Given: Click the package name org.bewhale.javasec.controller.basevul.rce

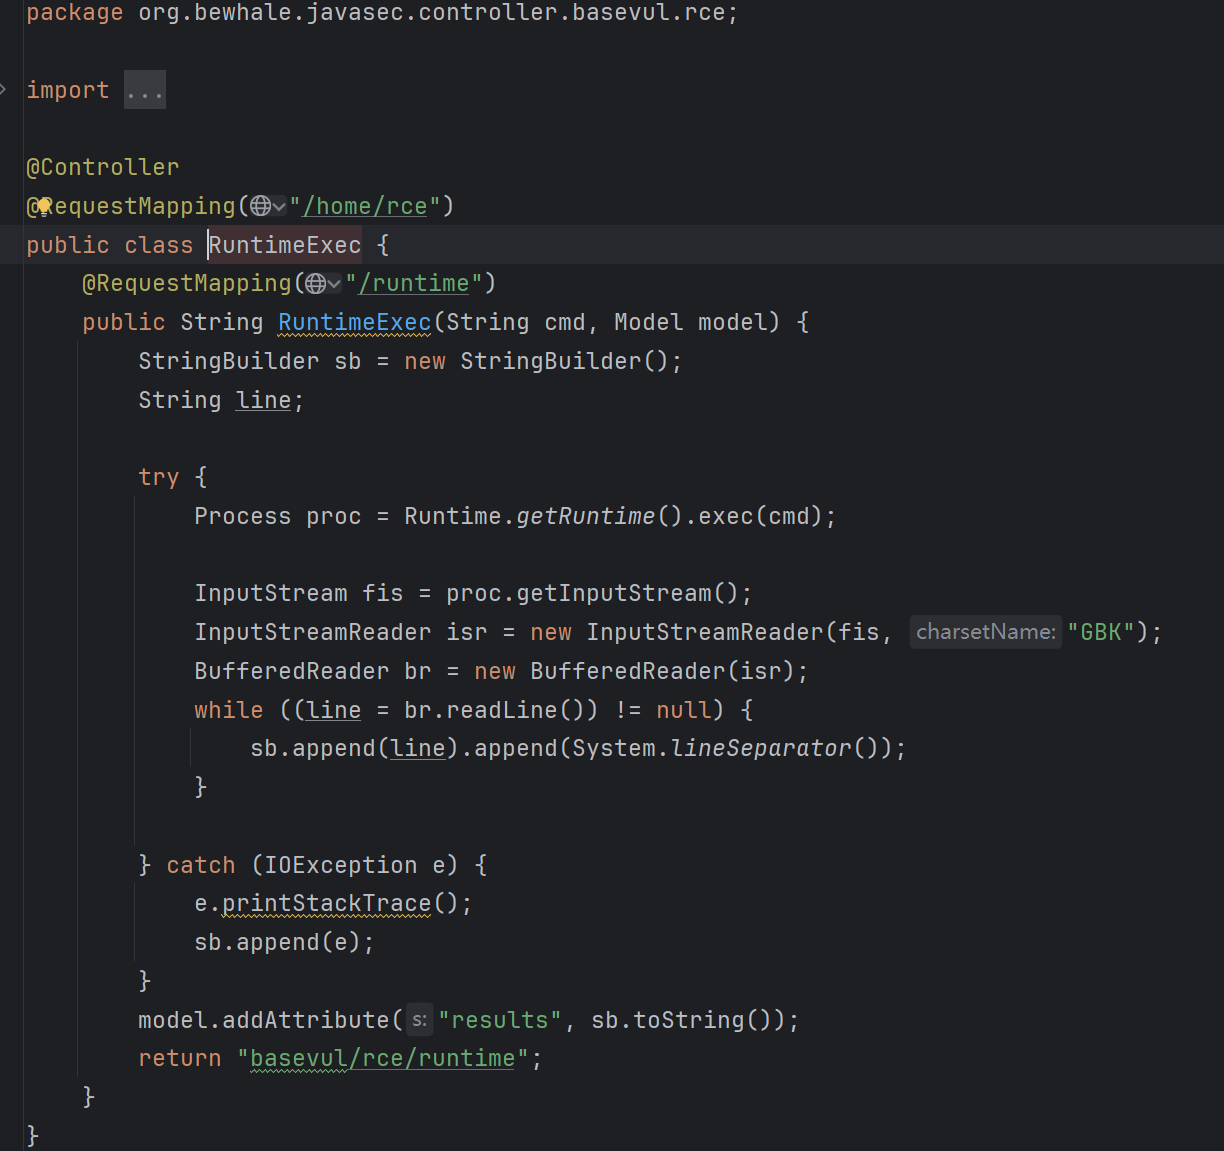Looking at the screenshot, I should point(431,13).
